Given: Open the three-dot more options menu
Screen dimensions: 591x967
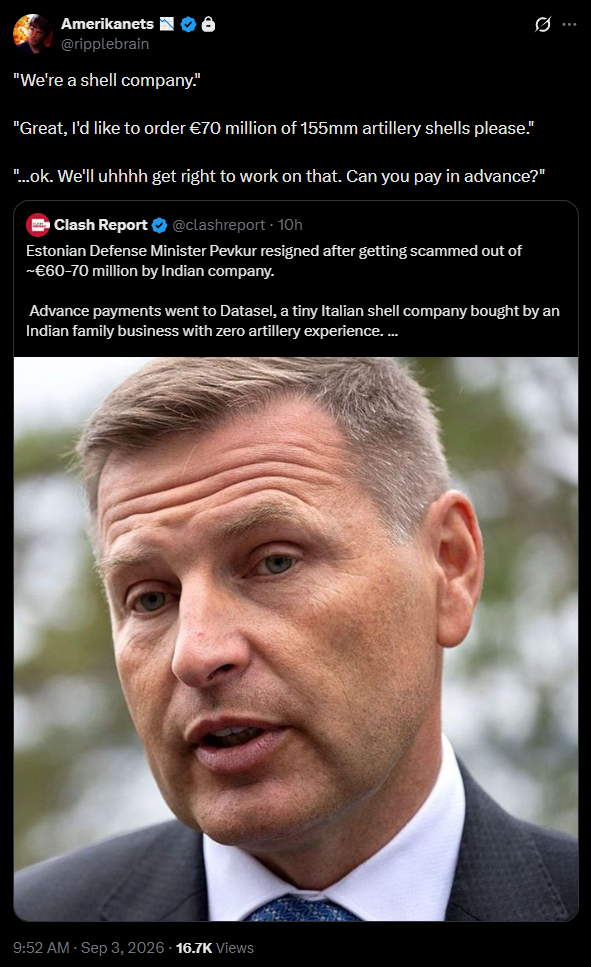Looking at the screenshot, I should pos(569,25).
